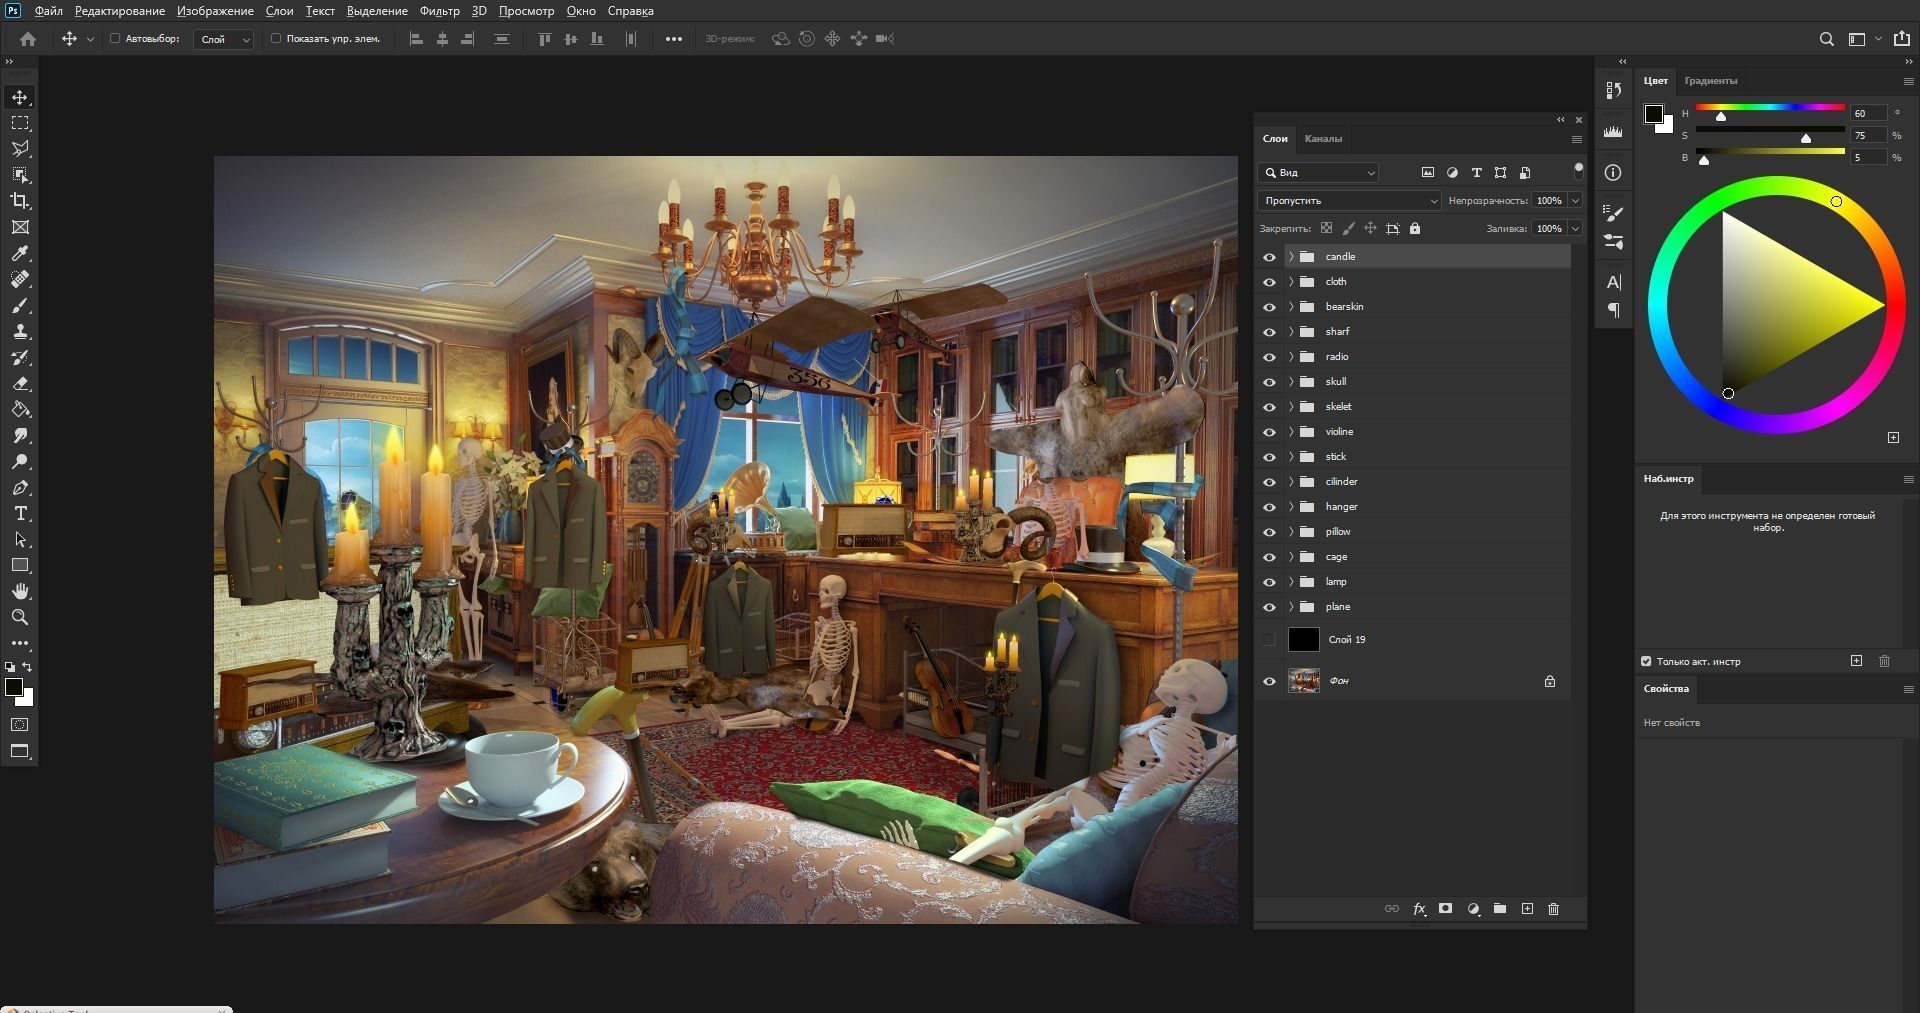Open the Свойства panel tab
The width and height of the screenshot is (1920, 1013).
pos(1666,689)
